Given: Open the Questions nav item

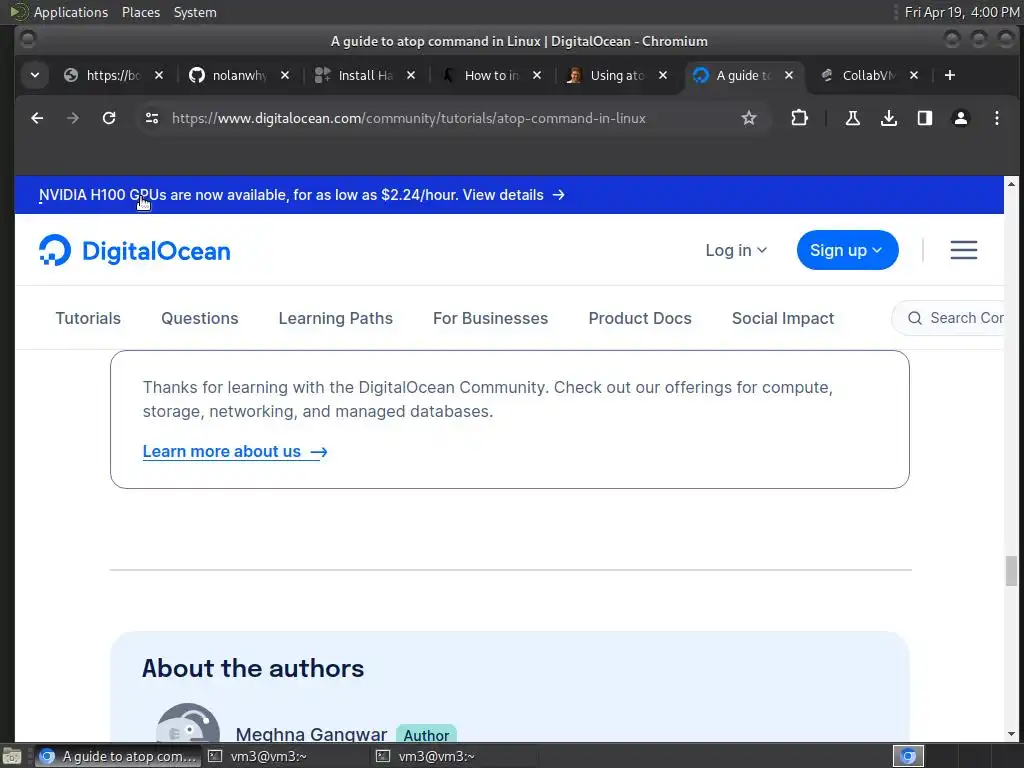Looking at the screenshot, I should point(200,318).
